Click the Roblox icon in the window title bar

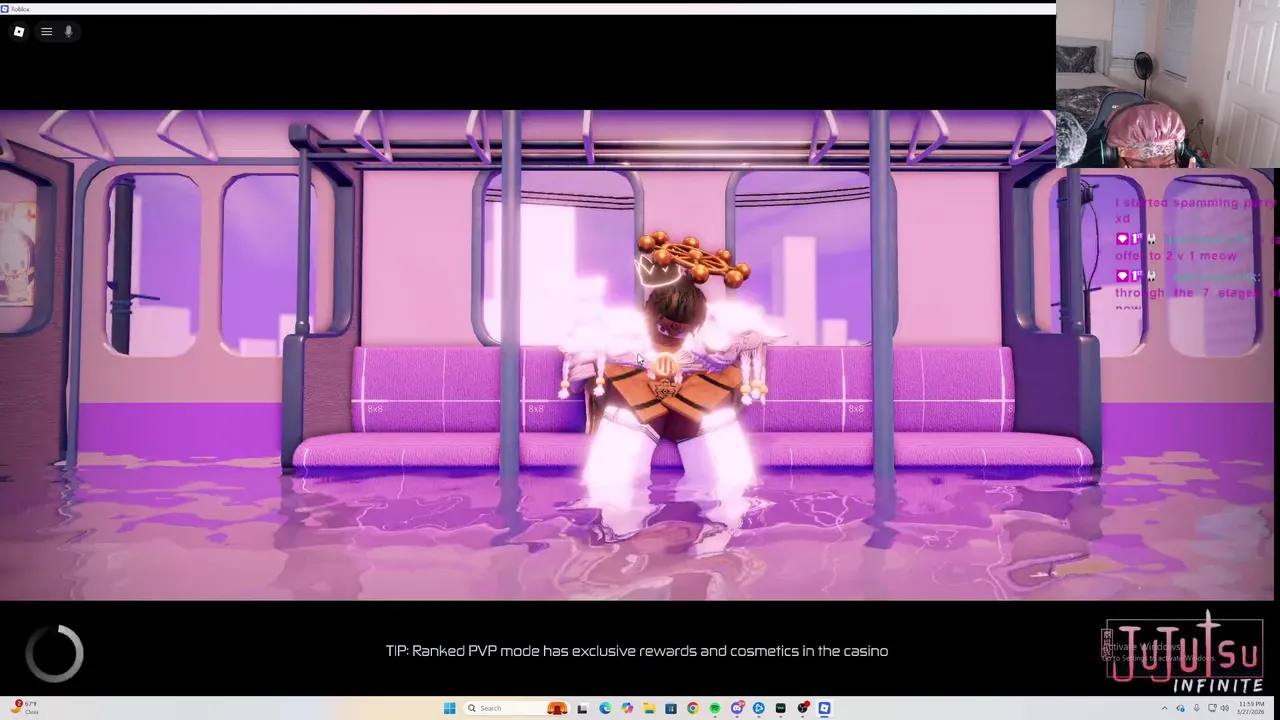5,8
